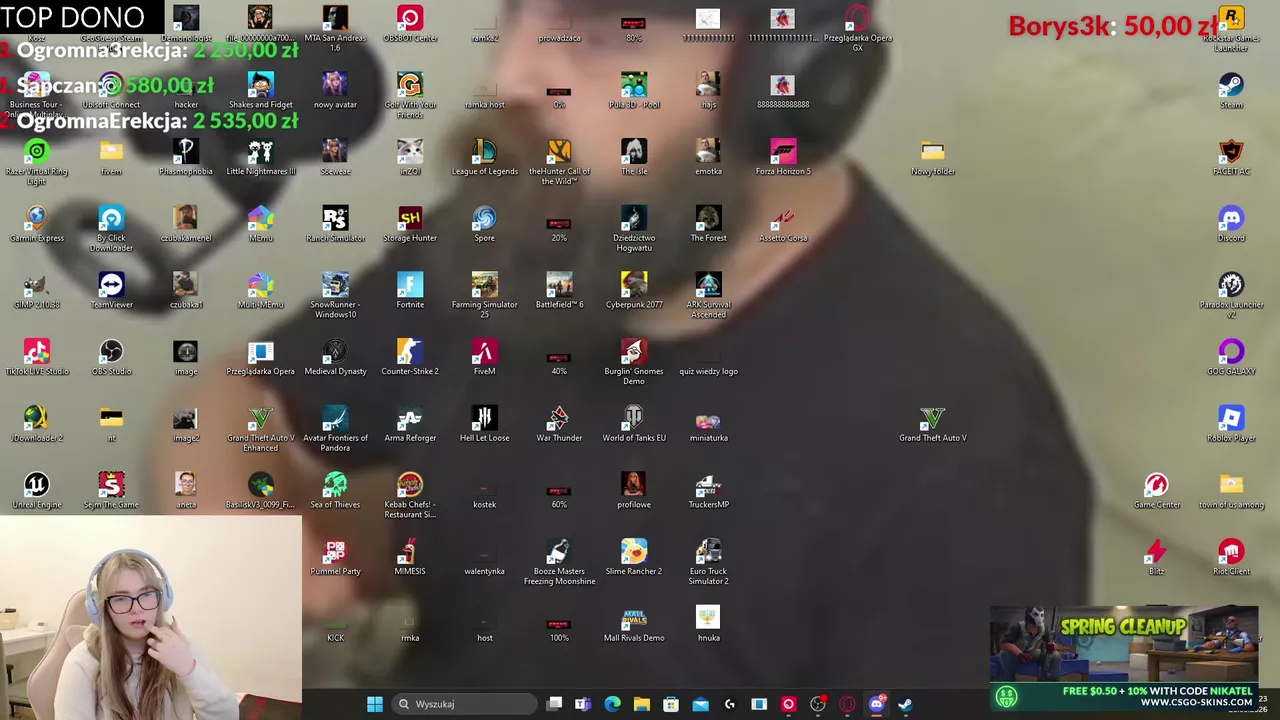
Task: Open the MIMESIS desktop shortcut
Action: (x=410, y=552)
